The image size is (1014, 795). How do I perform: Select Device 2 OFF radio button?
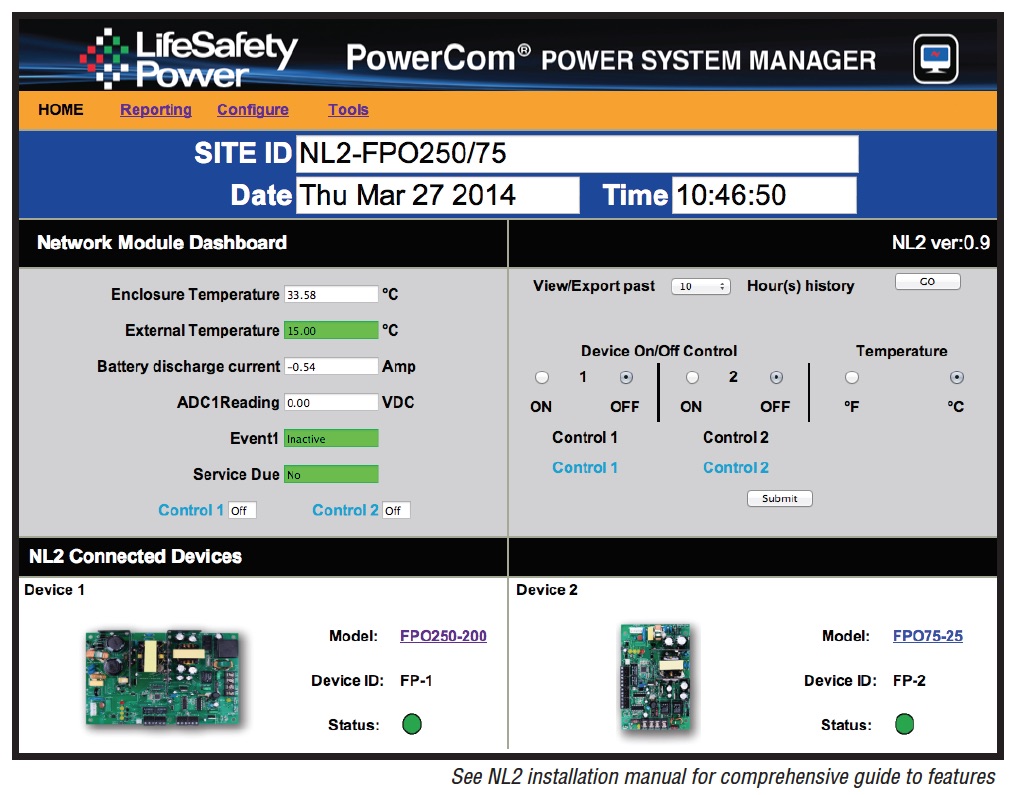(x=776, y=378)
